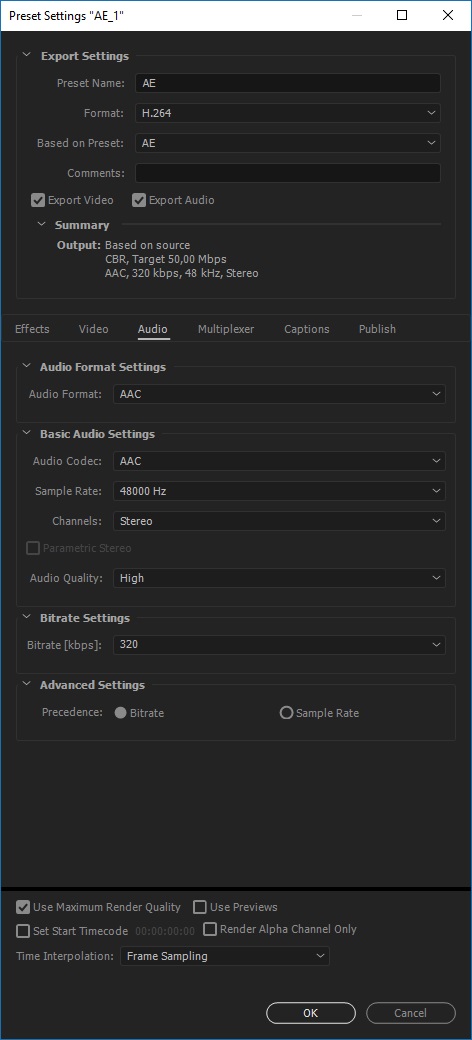The height and width of the screenshot is (1040, 472).
Task: Collapse the Bitrate Settings section
Action: [x=27, y=617]
